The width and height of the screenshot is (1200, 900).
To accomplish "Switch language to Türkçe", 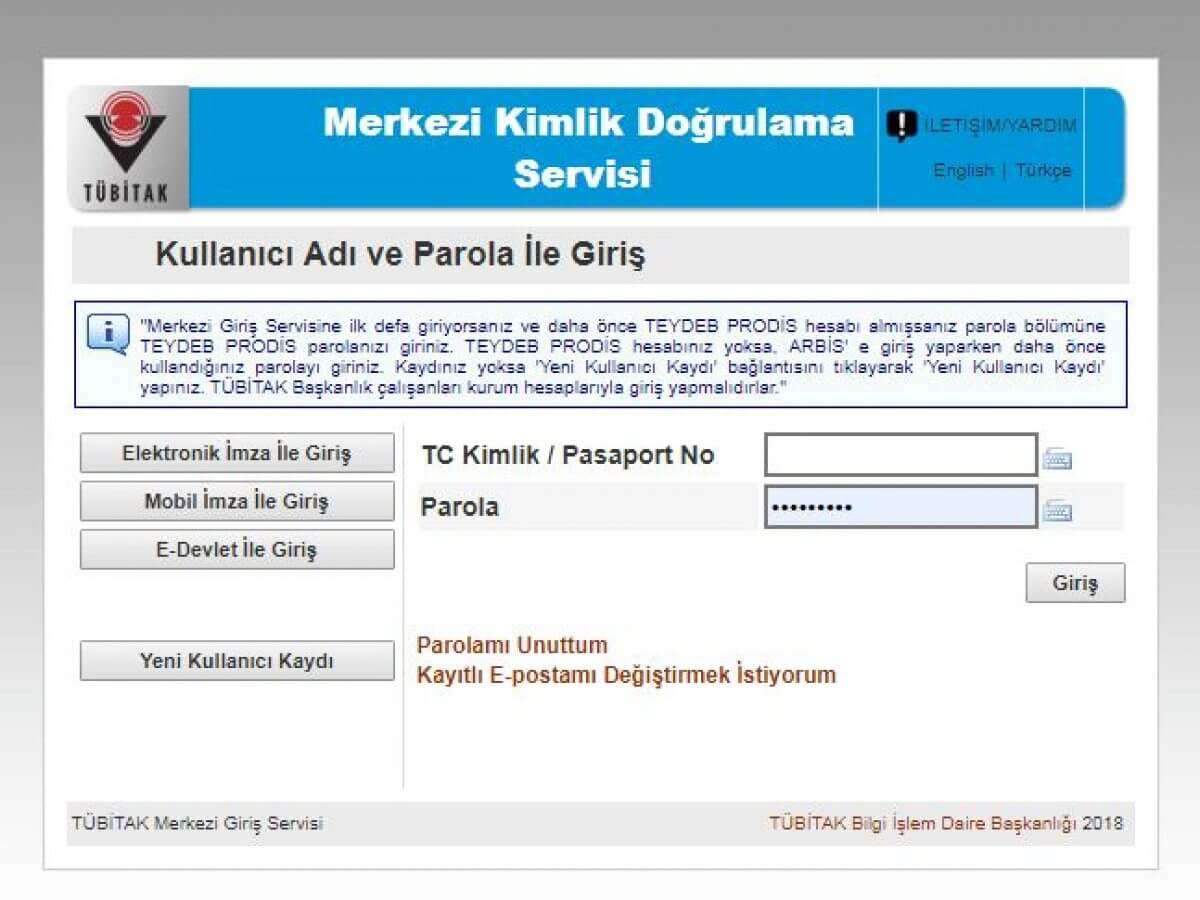I will click(1043, 170).
